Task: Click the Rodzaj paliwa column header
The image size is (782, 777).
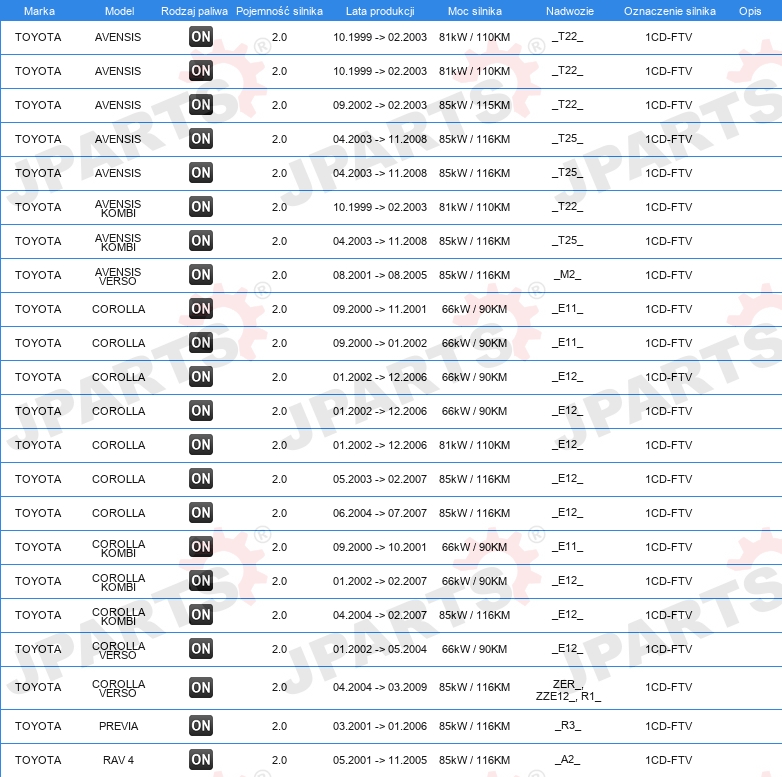Action: pos(195,11)
